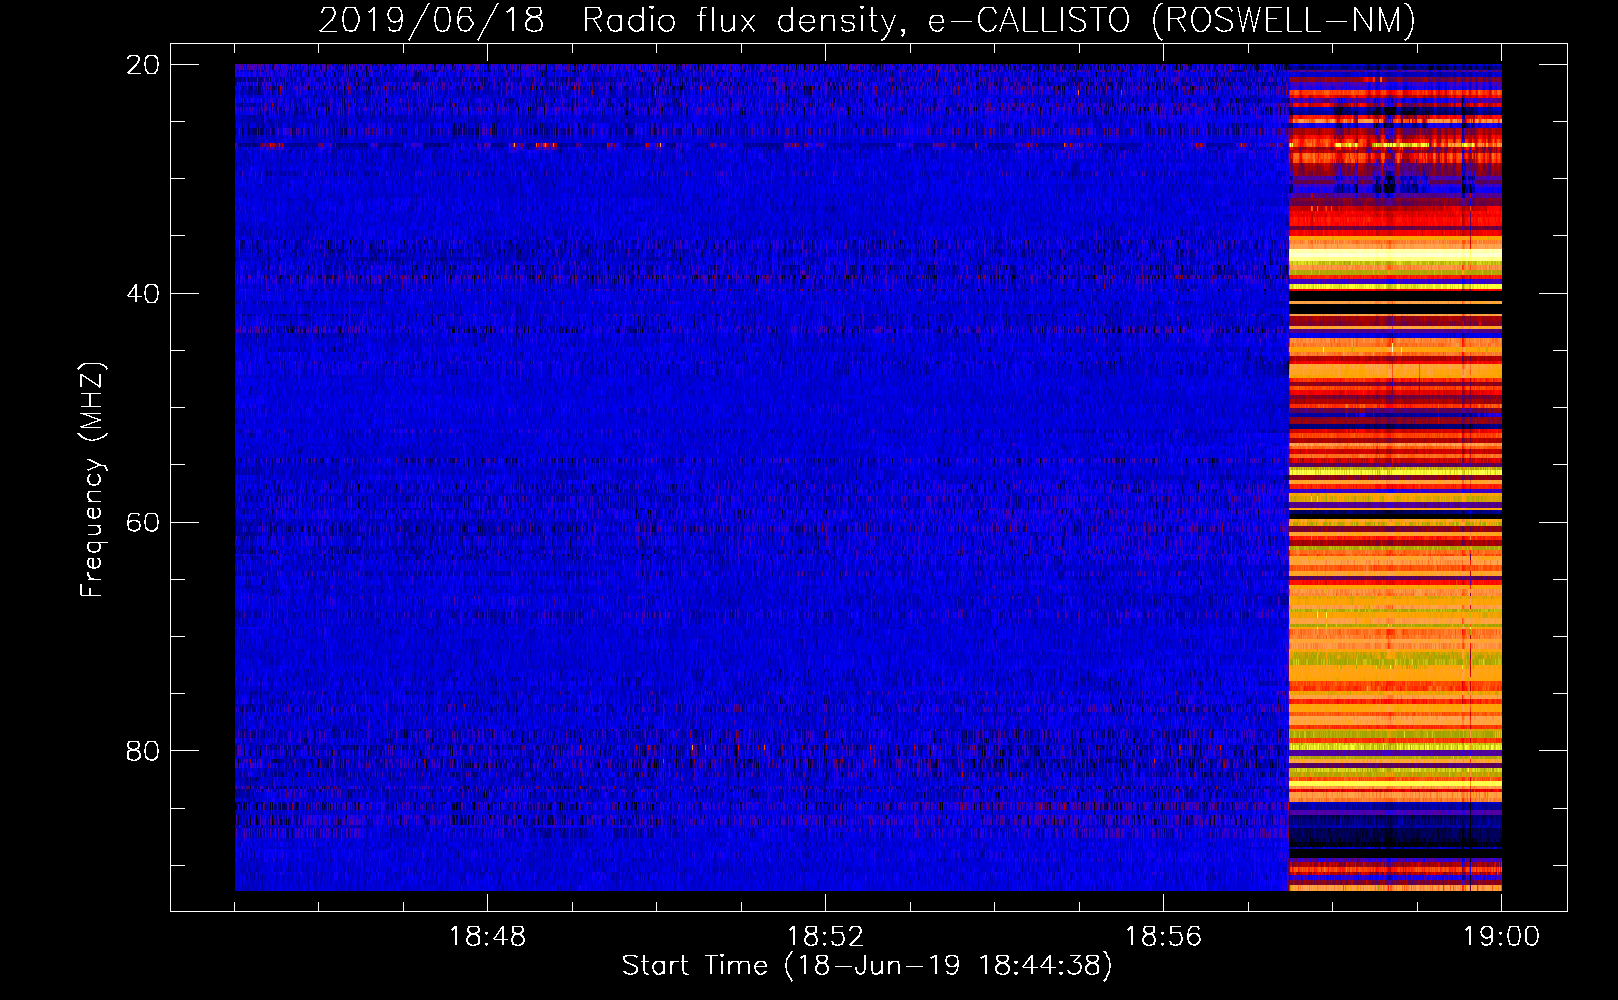Screen dimensions: 1618x1000
Task: Click the 'Start Time (18-Jun-19 18:44:38)' label
Action: (x=867, y=966)
